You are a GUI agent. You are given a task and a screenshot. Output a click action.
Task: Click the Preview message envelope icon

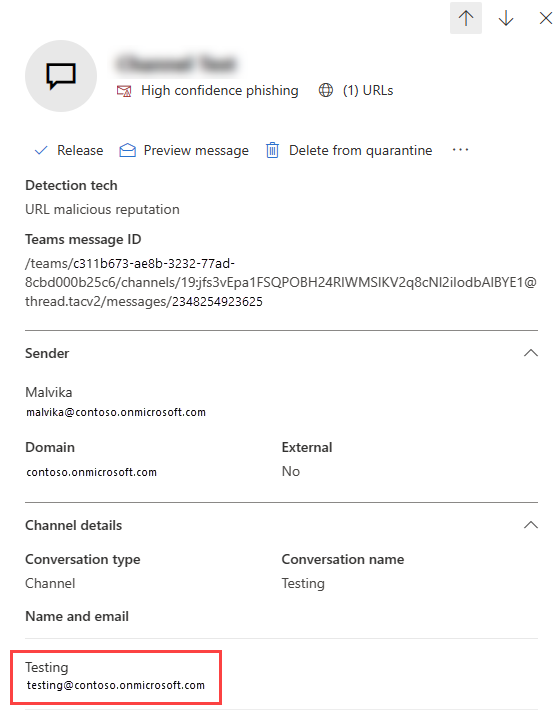pos(127,150)
